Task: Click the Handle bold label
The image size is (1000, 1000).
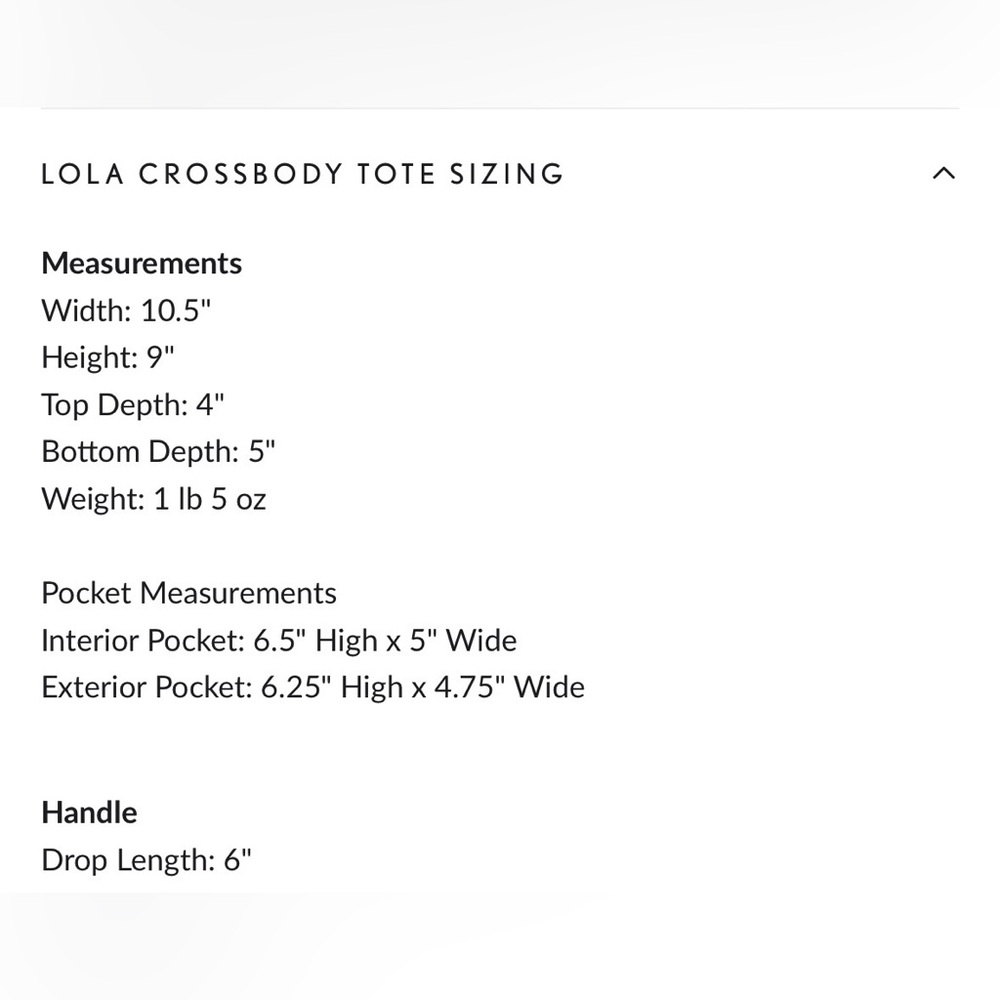Action: [89, 812]
